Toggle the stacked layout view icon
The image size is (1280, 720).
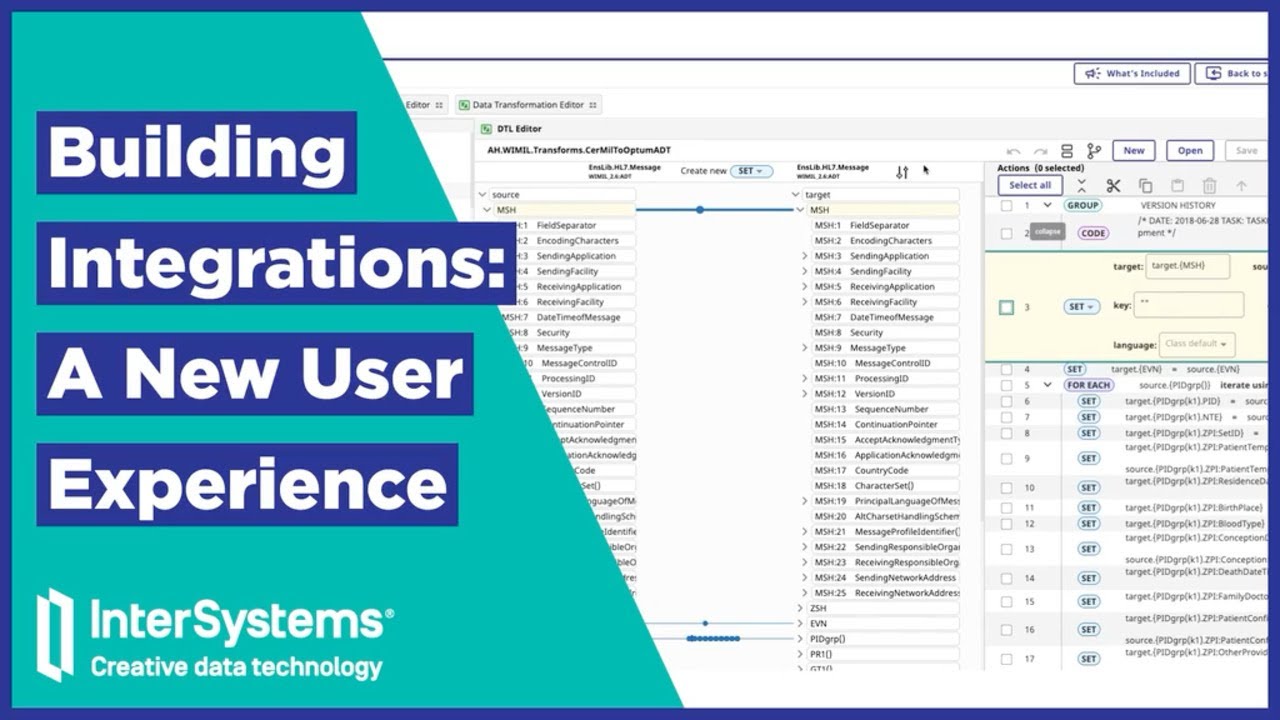pos(1067,151)
